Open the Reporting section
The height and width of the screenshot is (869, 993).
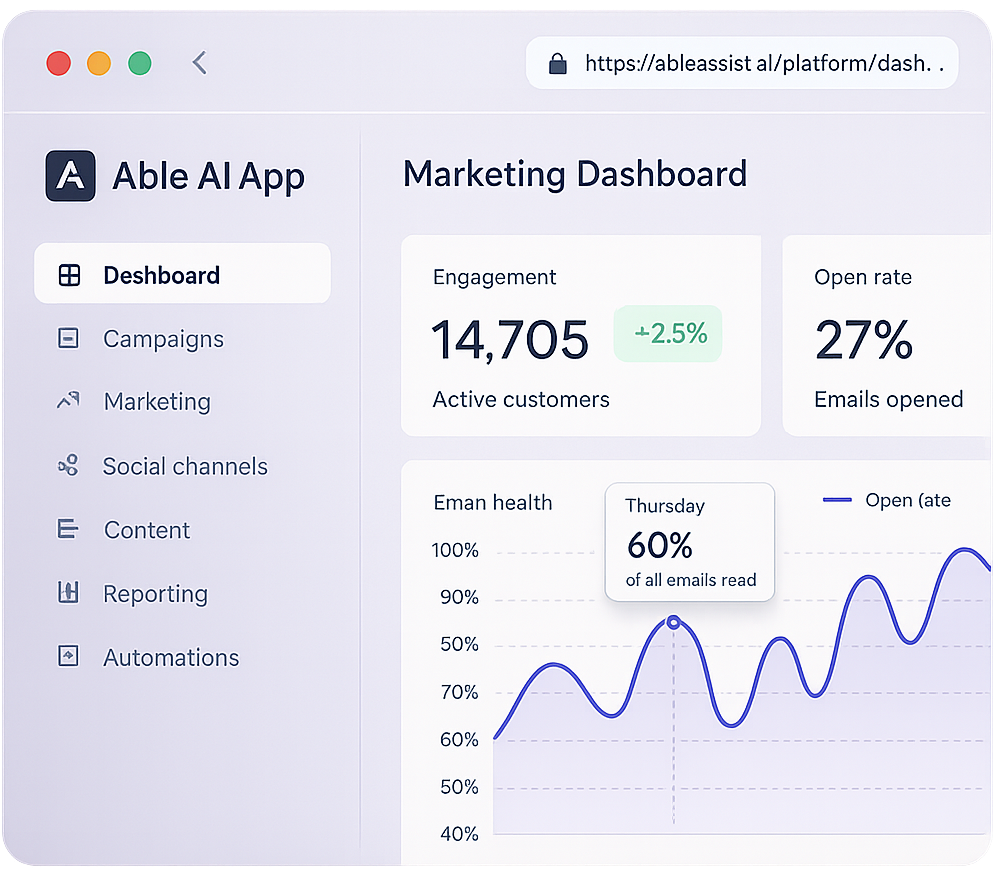pyautogui.click(x=155, y=594)
